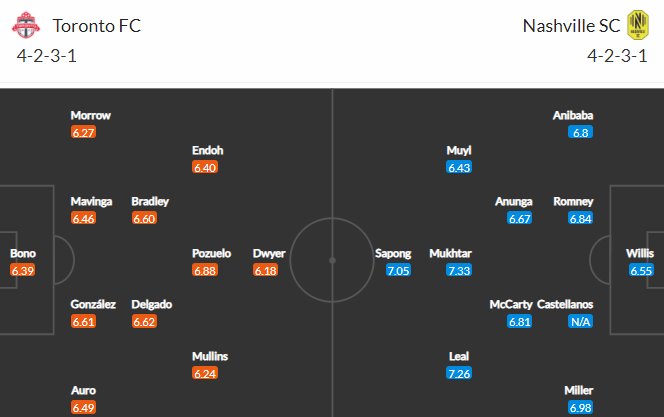This screenshot has height=417, width=664.
Task: Click the McCarty player name
Action: click(x=511, y=304)
